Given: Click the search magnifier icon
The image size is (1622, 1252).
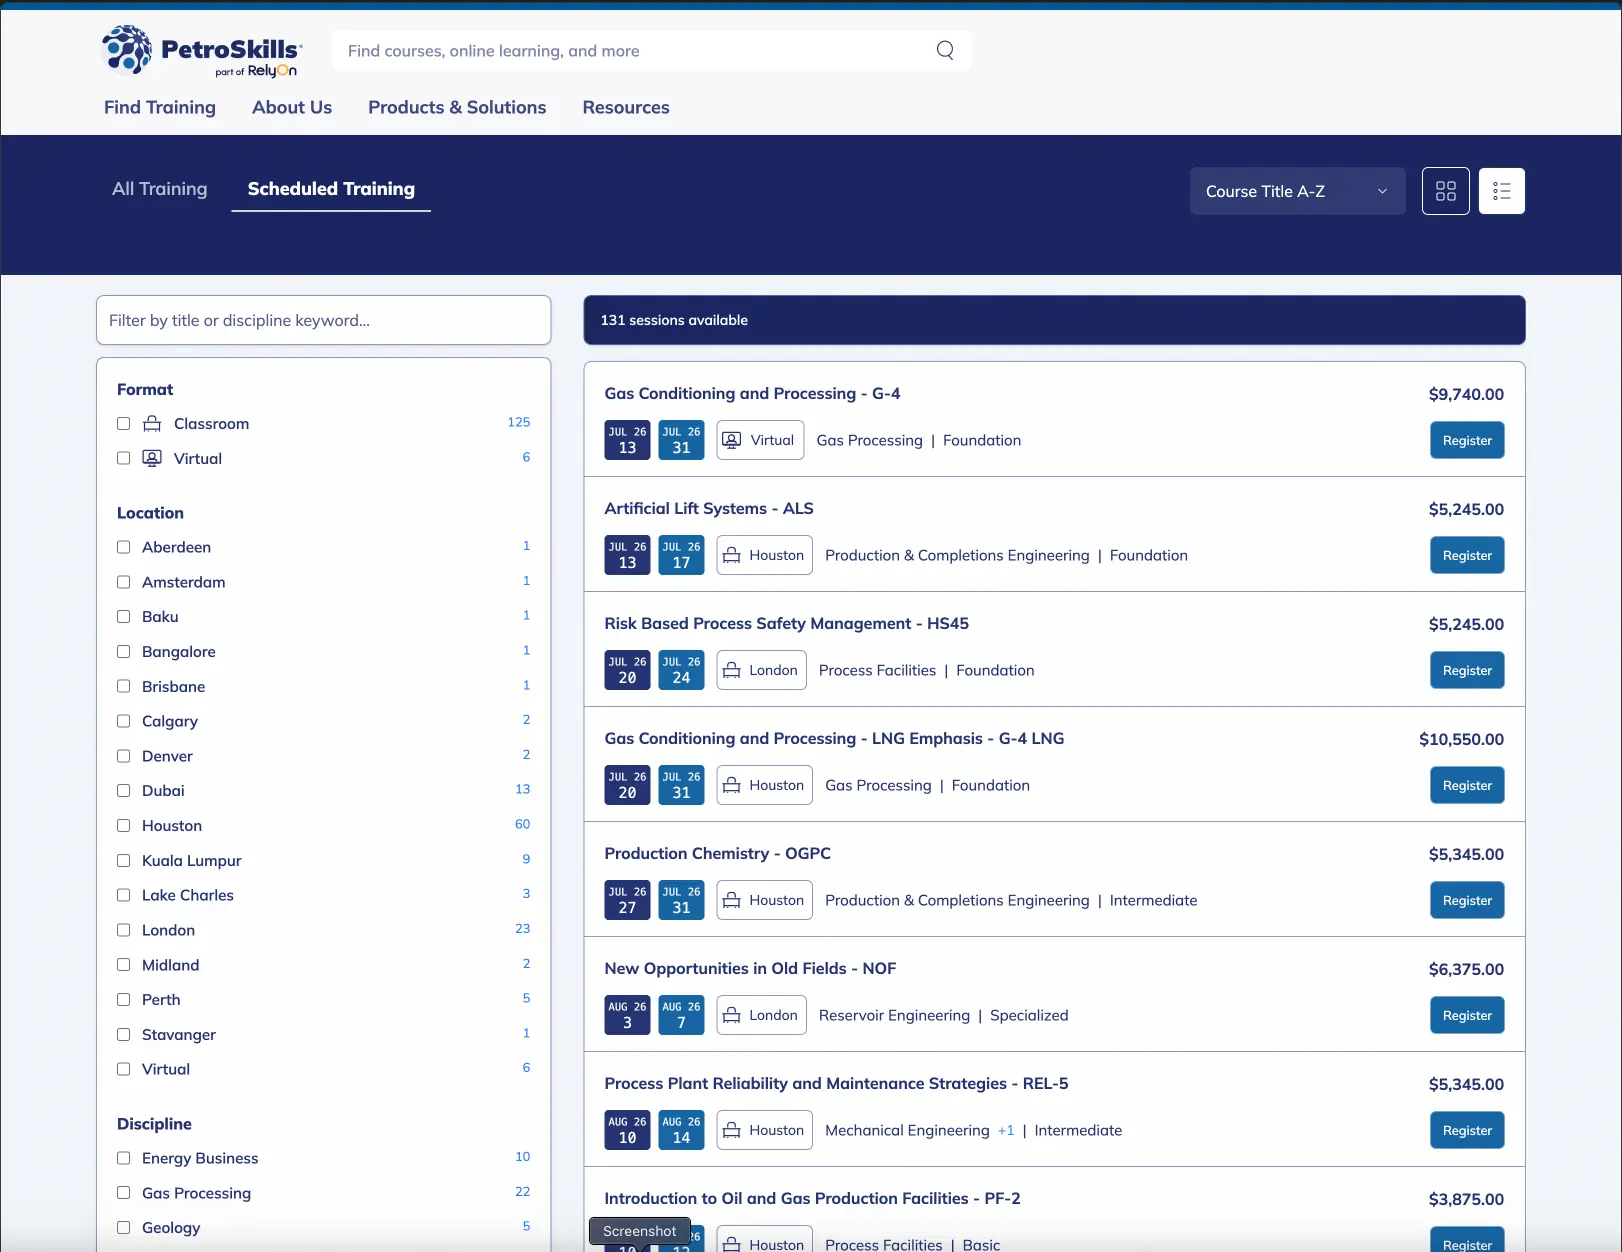Looking at the screenshot, I should [945, 50].
